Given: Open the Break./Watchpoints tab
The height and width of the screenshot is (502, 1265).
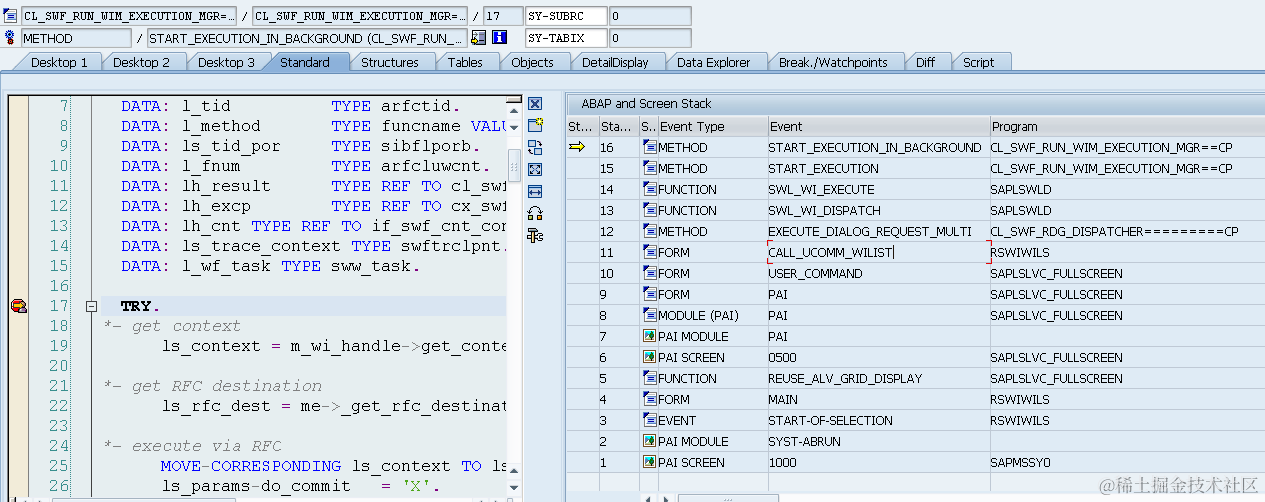Looking at the screenshot, I should click(x=833, y=62).
